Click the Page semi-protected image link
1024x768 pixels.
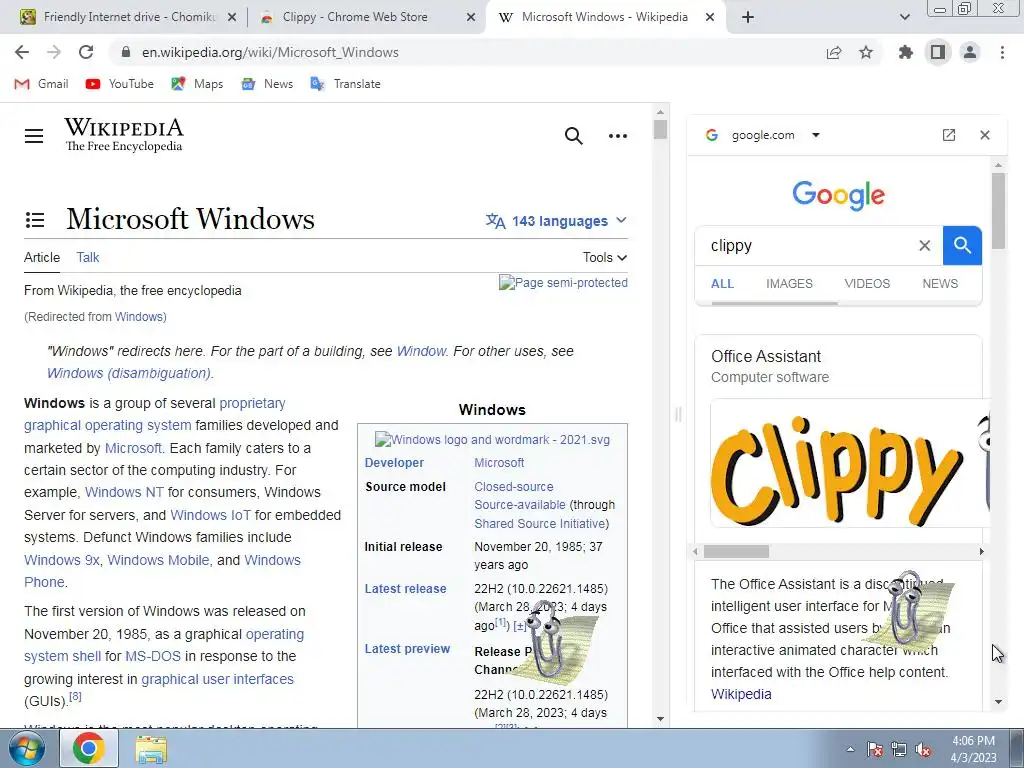pos(563,283)
